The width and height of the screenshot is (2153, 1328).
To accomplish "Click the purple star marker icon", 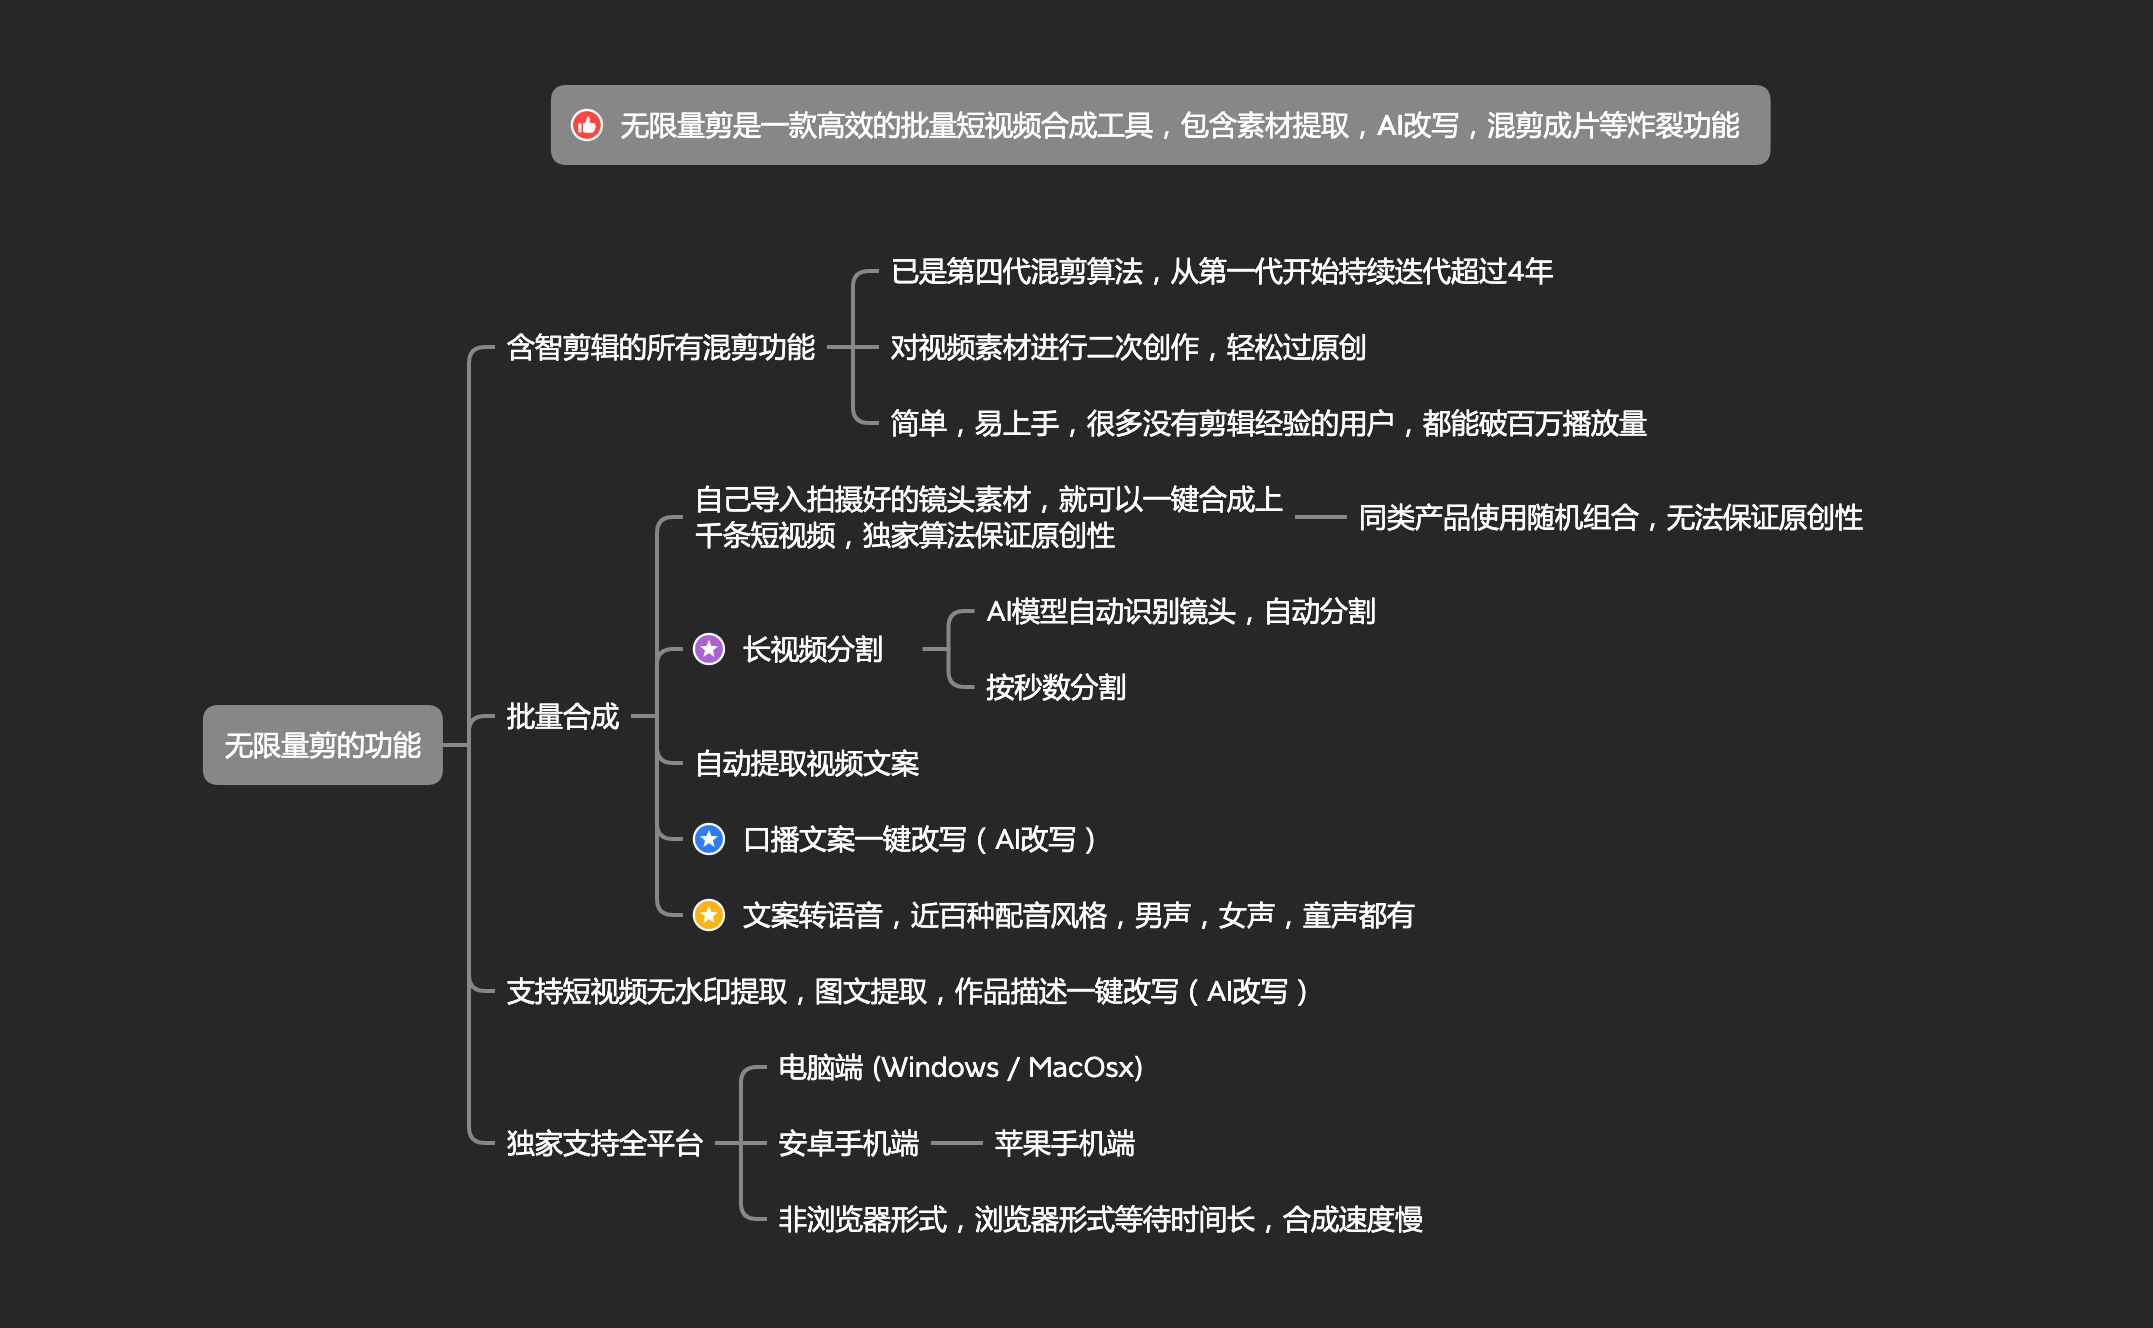I will pyautogui.click(x=709, y=649).
